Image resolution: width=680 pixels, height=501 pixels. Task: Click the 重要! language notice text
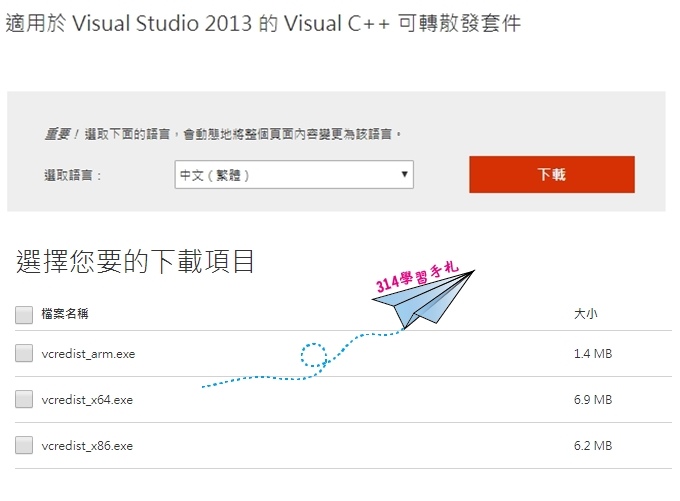coord(223,134)
